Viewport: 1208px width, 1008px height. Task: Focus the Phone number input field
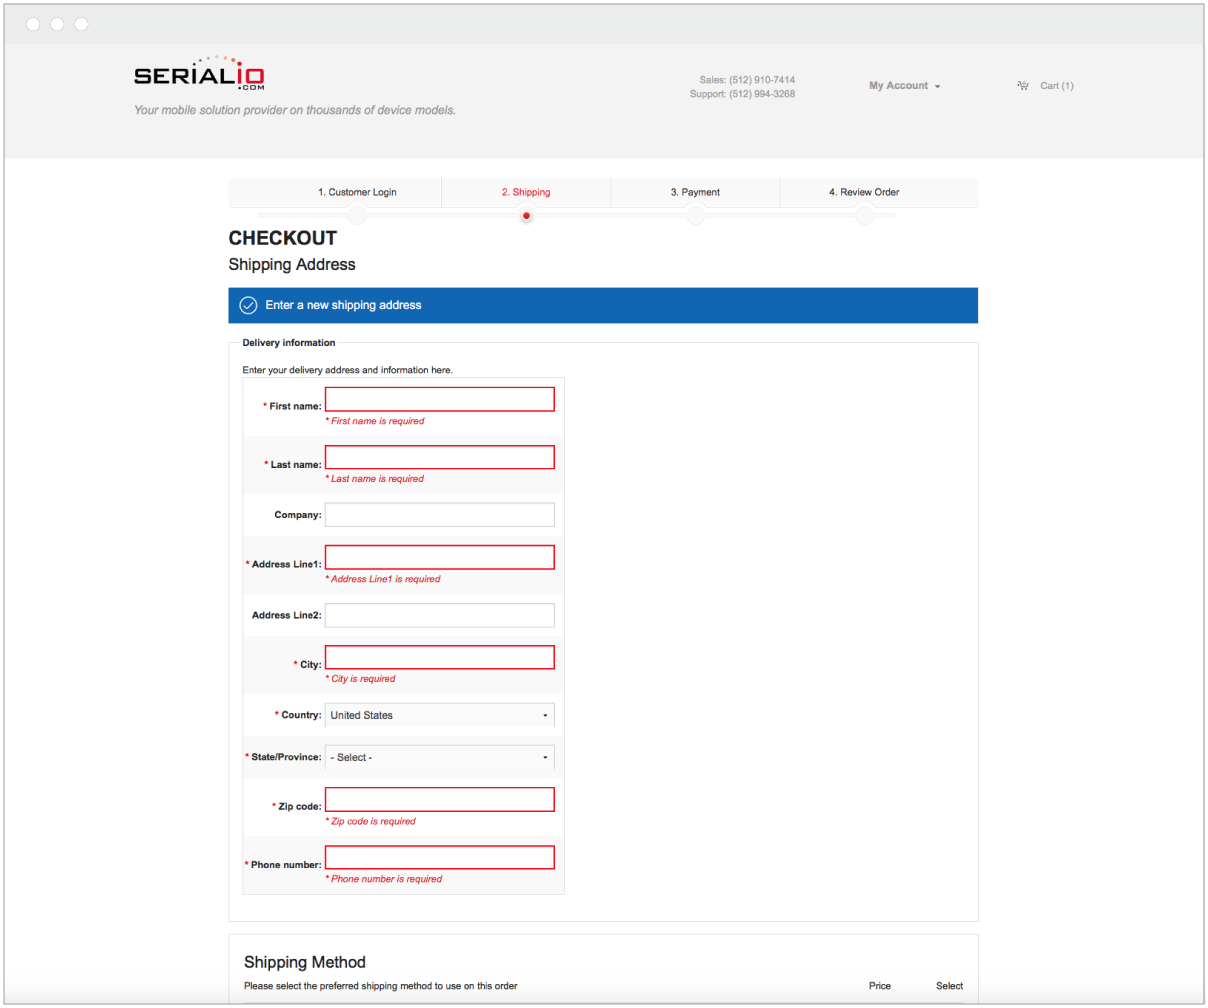(439, 857)
